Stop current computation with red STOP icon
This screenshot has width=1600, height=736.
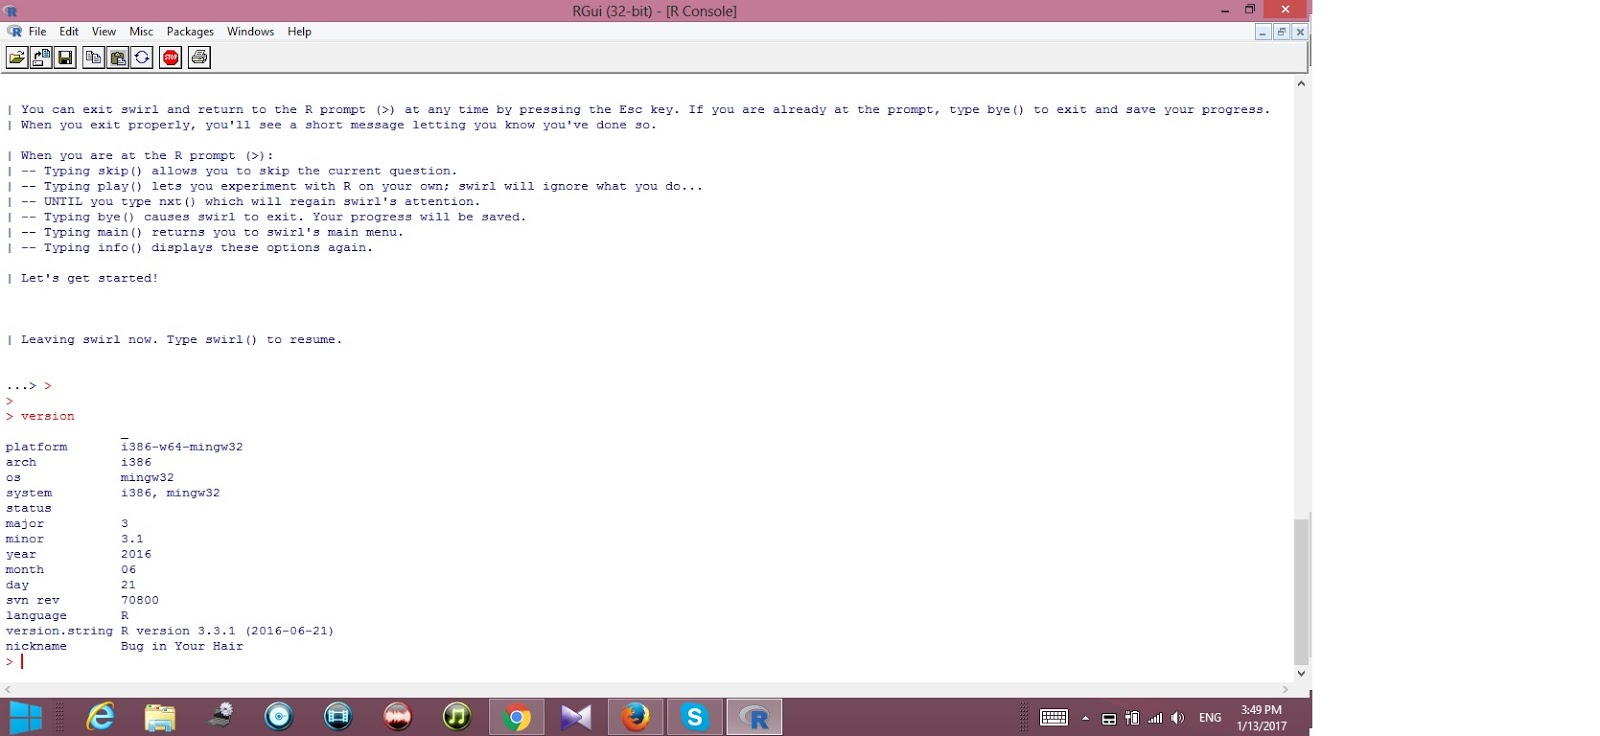click(171, 58)
